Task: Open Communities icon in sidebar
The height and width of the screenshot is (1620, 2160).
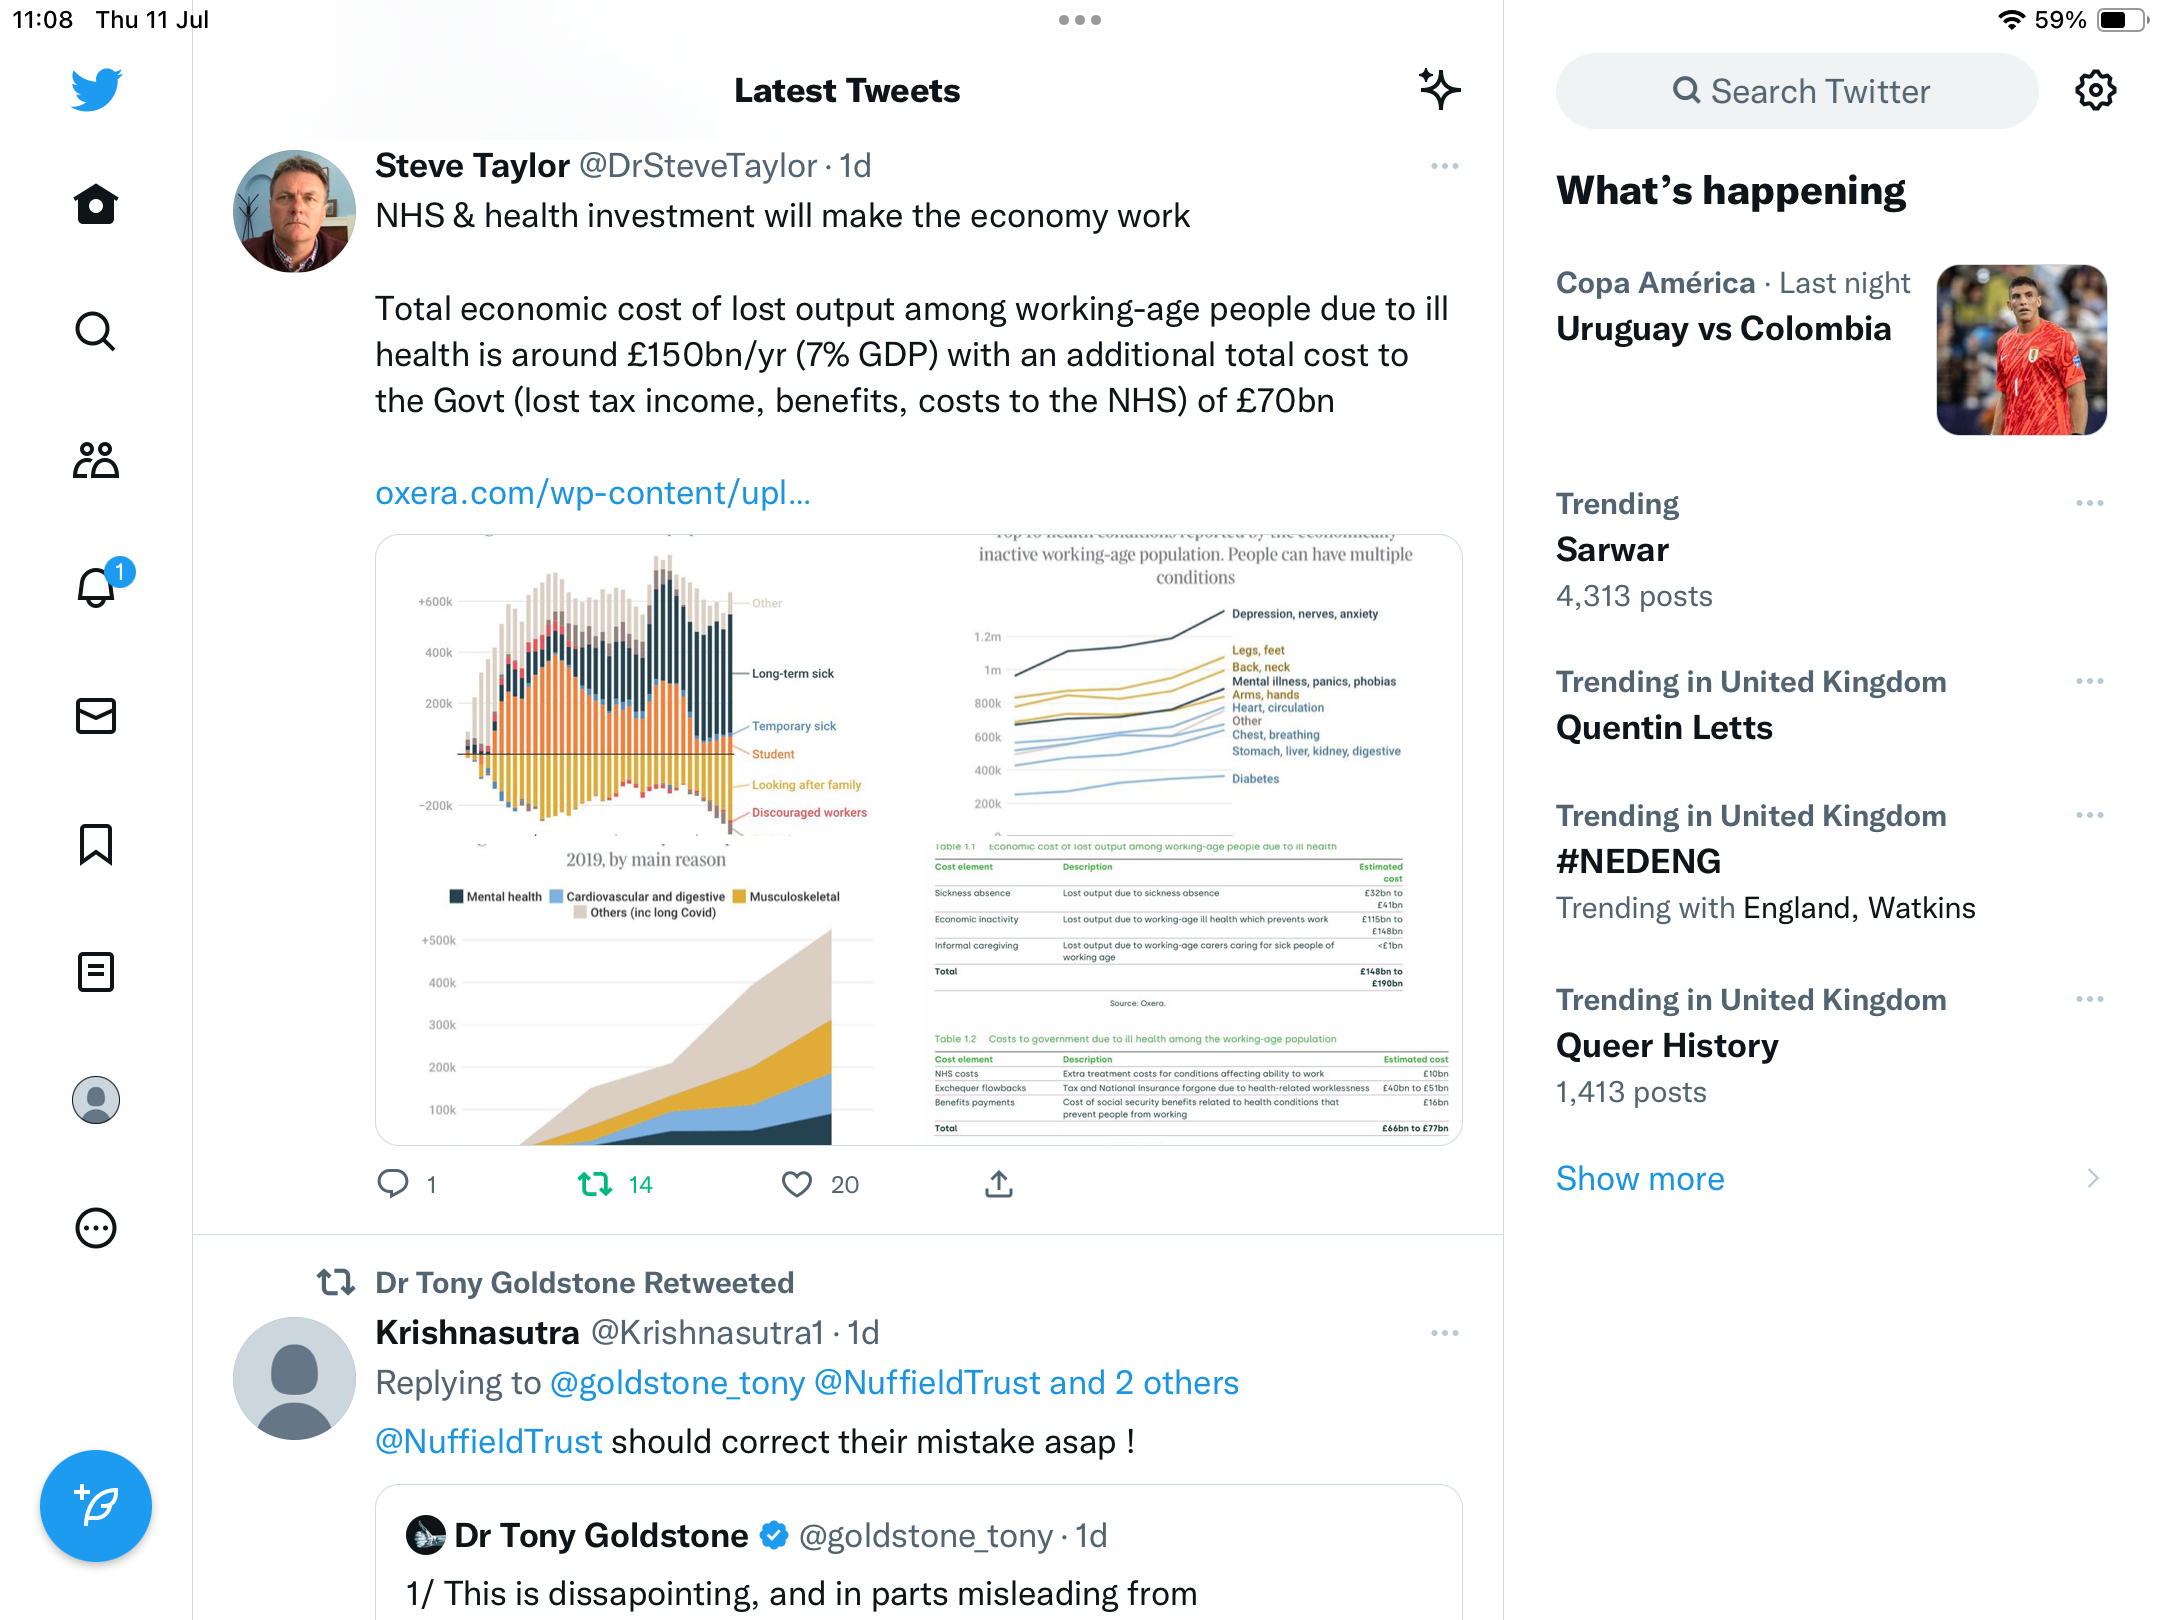Action: coord(96,460)
